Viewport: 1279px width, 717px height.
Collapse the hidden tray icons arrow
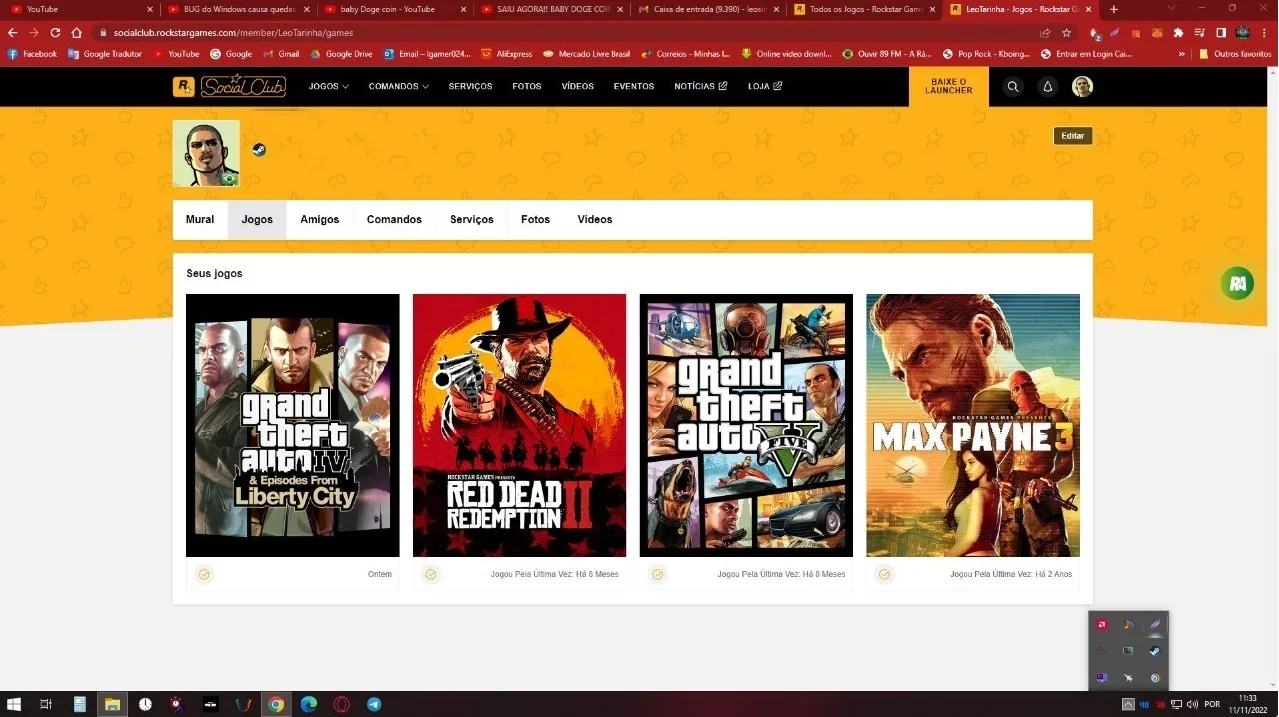pos(1128,704)
